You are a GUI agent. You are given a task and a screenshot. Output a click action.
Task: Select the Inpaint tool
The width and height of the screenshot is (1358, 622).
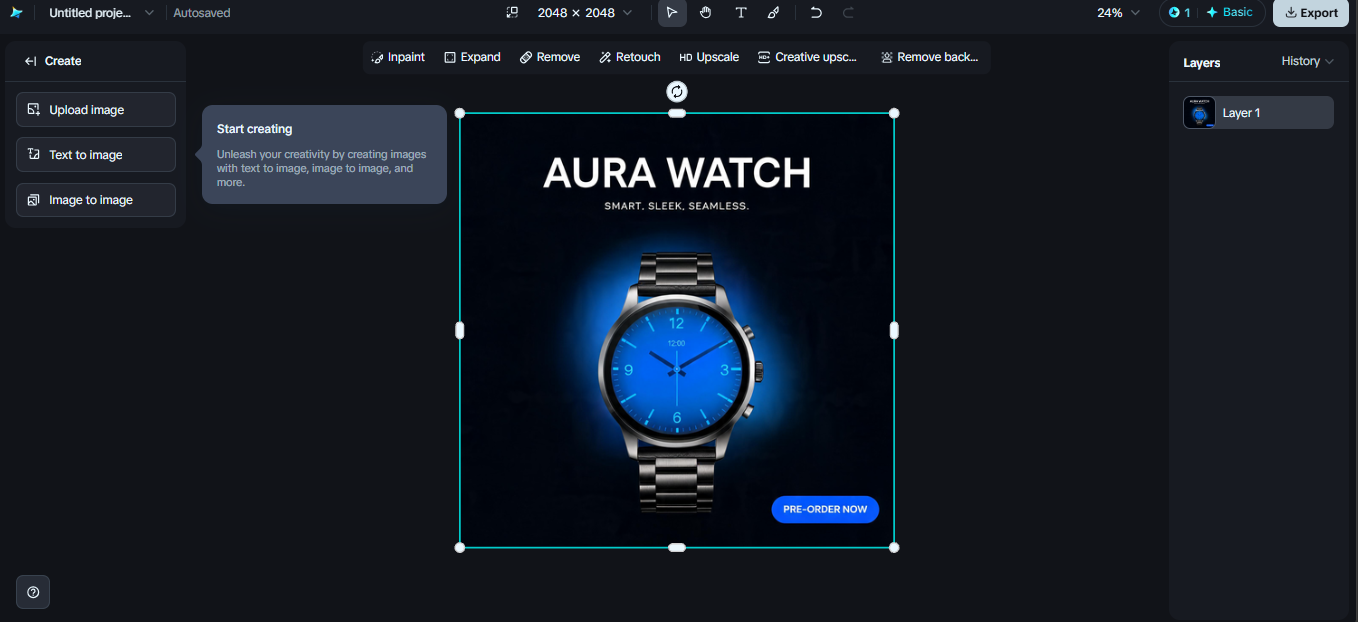pos(398,57)
